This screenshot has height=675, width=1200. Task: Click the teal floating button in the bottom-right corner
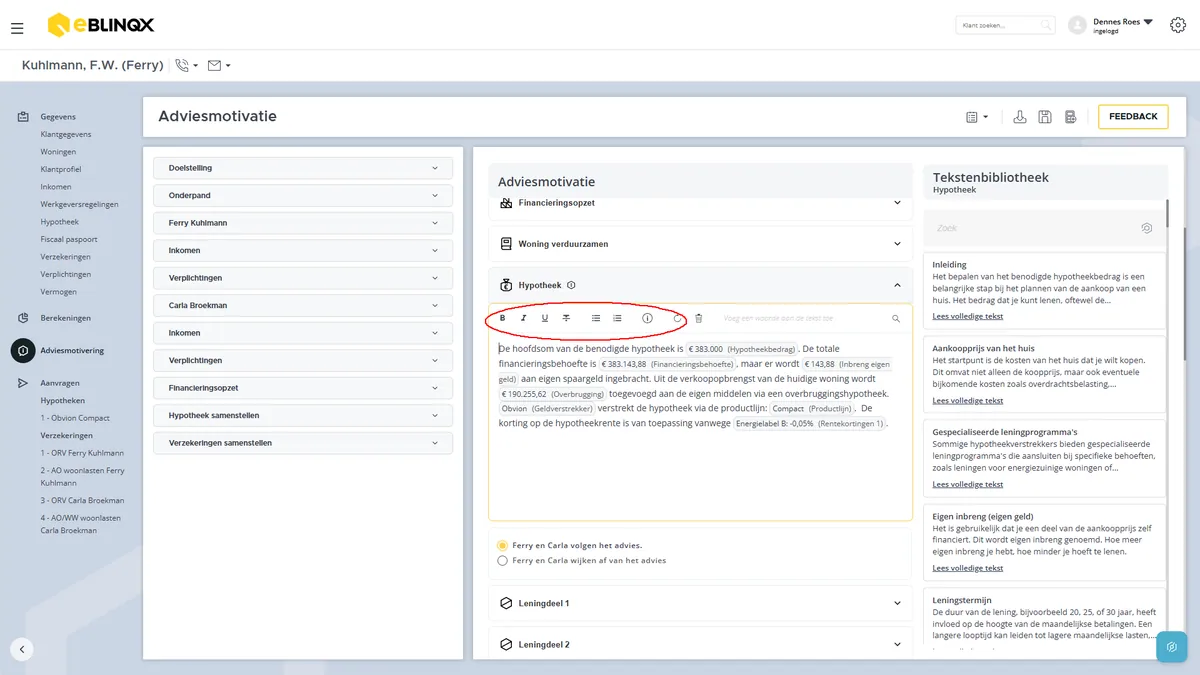point(1172,647)
